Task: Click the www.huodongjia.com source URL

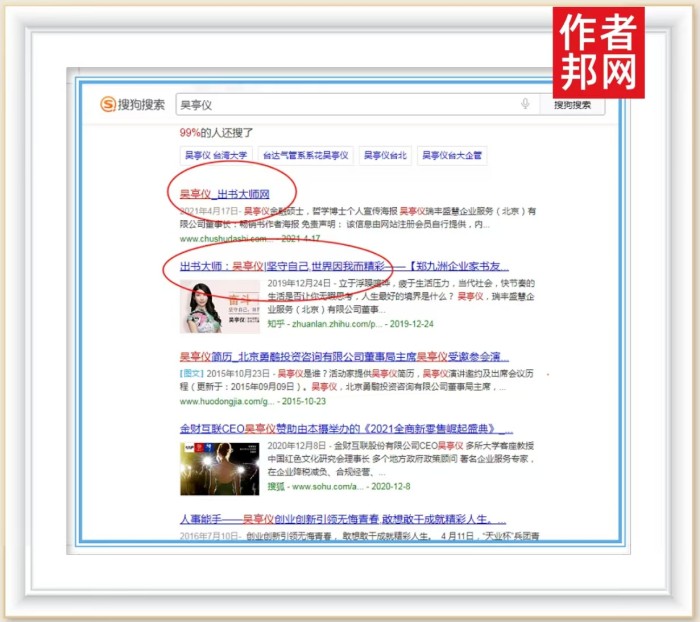Action: (x=225, y=401)
